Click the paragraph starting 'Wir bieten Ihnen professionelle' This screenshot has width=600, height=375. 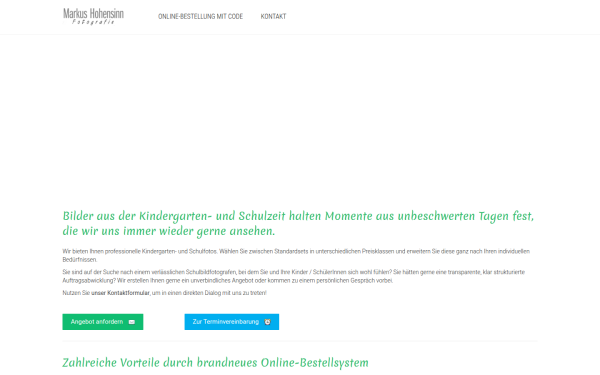coord(296,256)
